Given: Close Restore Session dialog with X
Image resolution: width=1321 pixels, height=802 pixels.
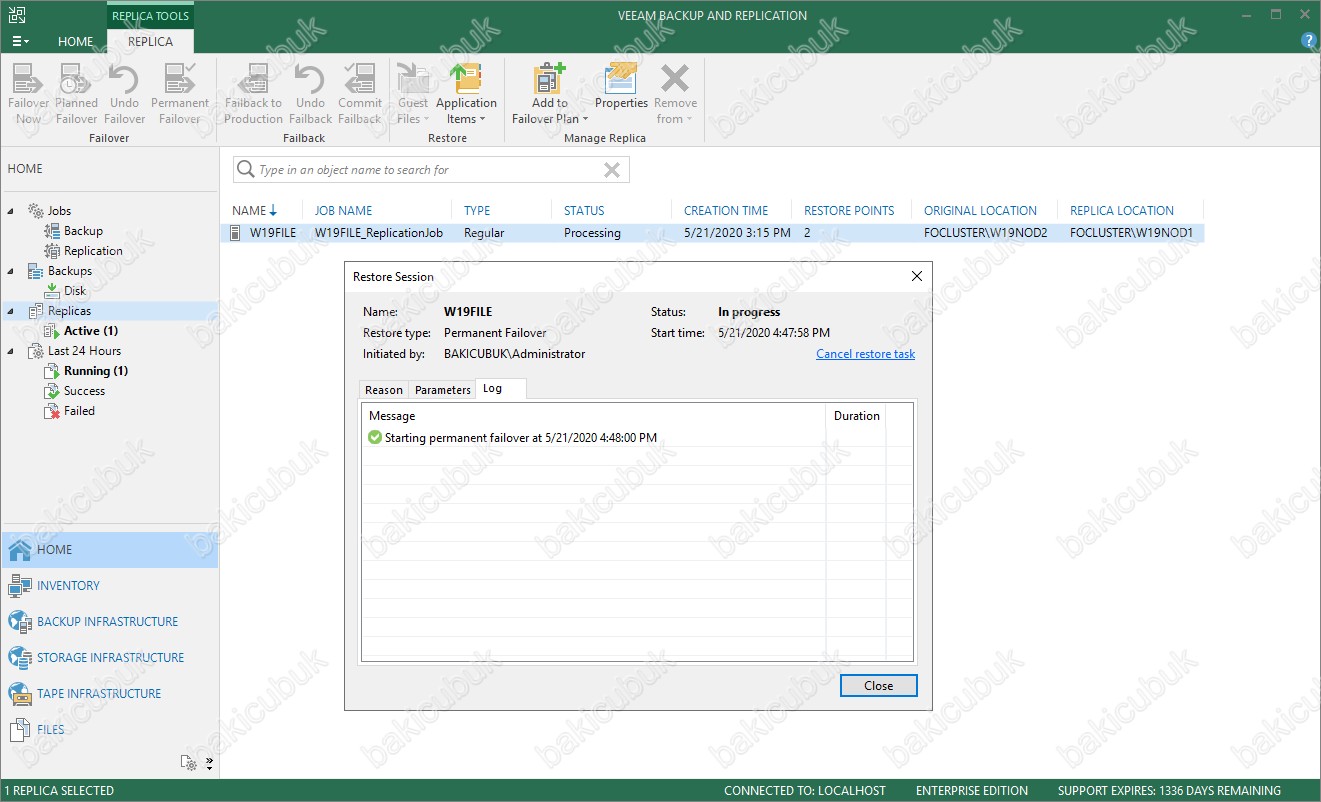Looking at the screenshot, I should [916, 276].
